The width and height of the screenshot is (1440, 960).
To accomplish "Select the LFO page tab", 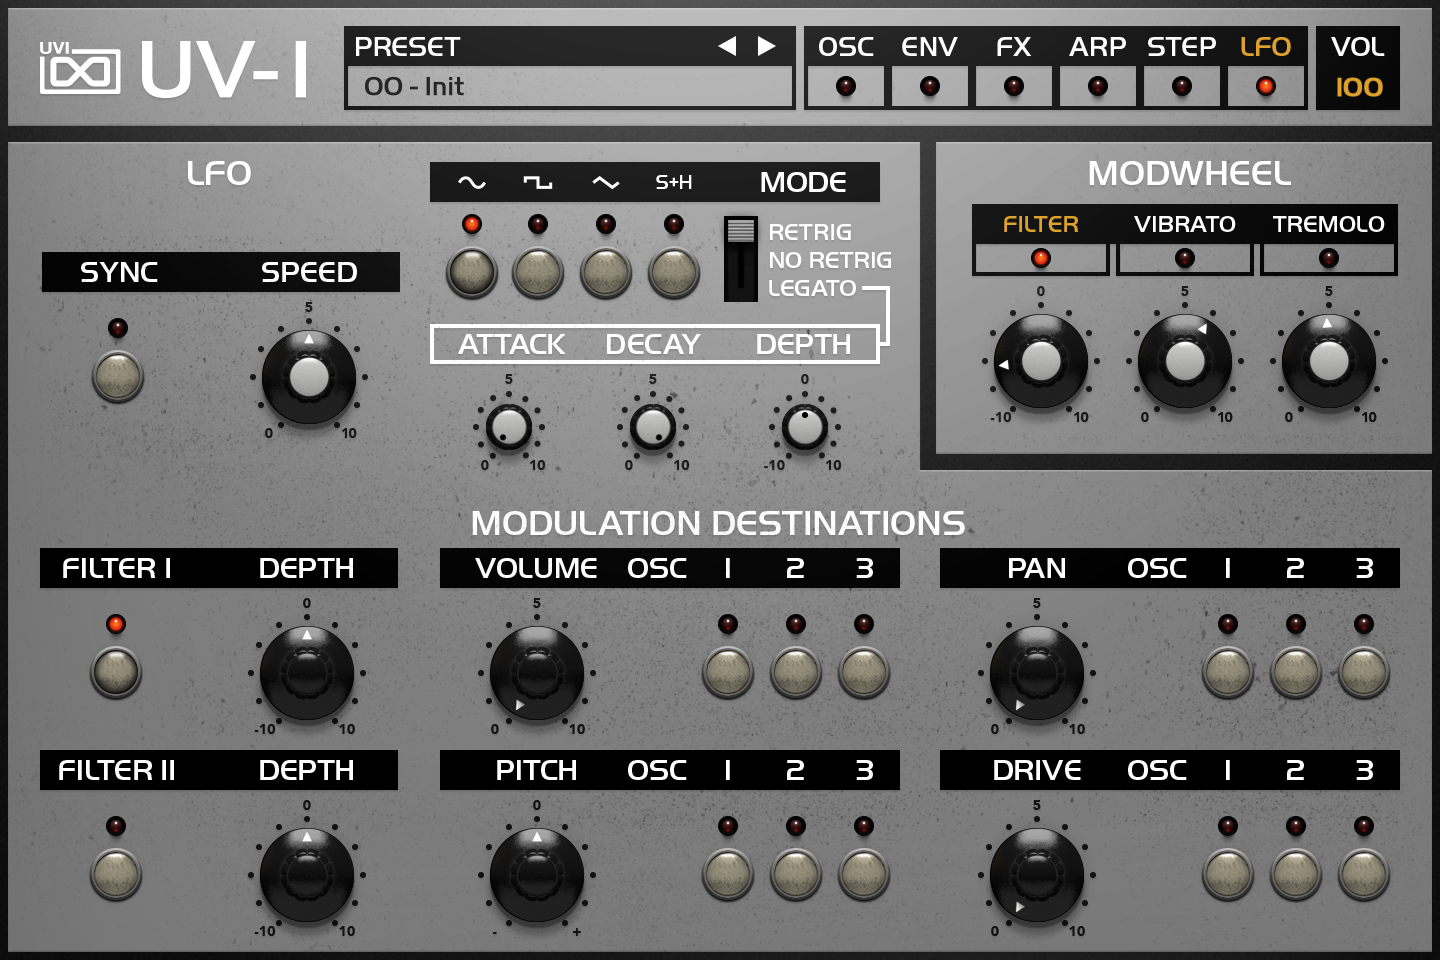I will [1266, 86].
